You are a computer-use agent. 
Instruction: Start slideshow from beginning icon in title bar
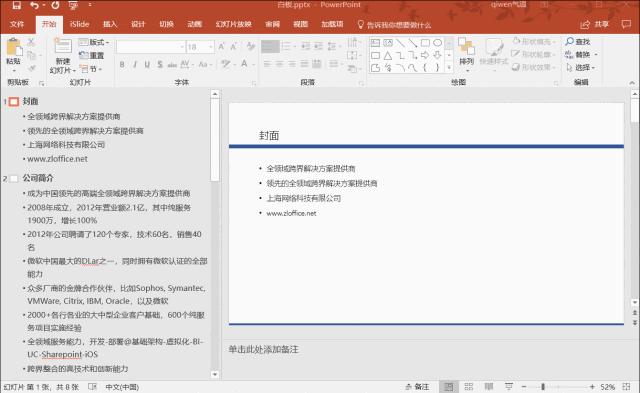[x=73, y=5]
